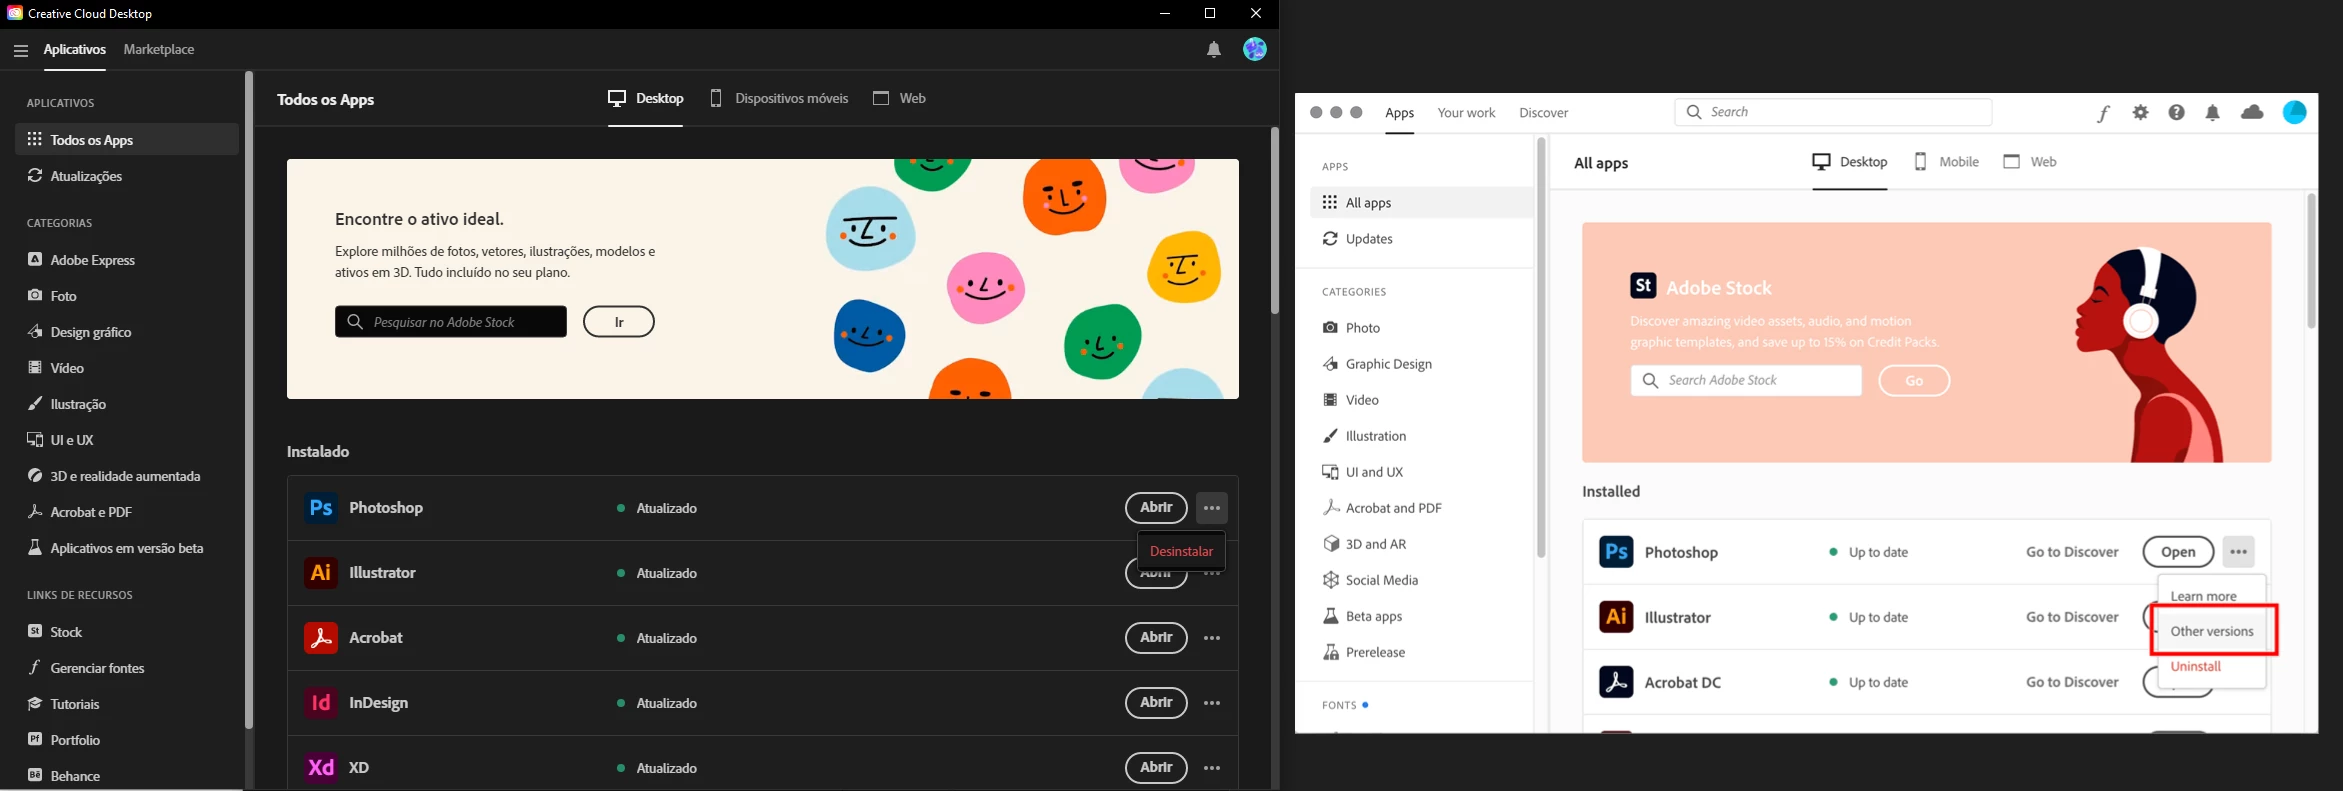Select Todos os Apps in sidebar
Screen dimensions: 2343x791
pos(127,140)
